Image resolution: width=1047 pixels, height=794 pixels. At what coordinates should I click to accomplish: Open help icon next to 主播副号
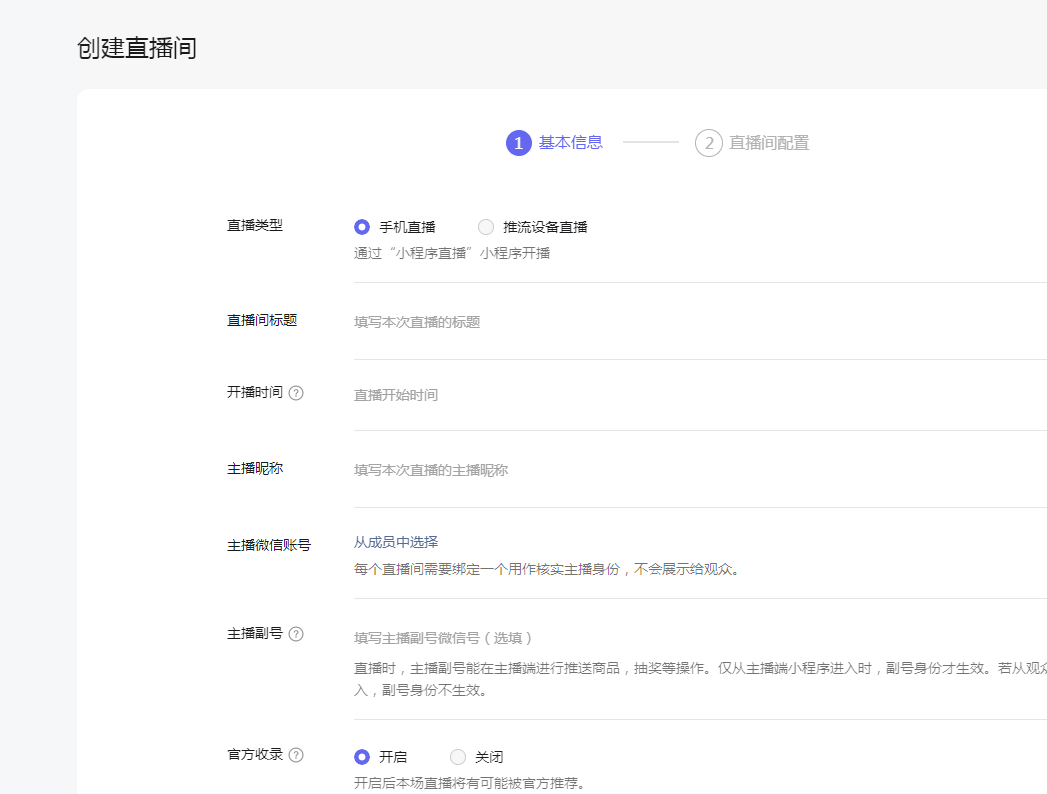296,634
